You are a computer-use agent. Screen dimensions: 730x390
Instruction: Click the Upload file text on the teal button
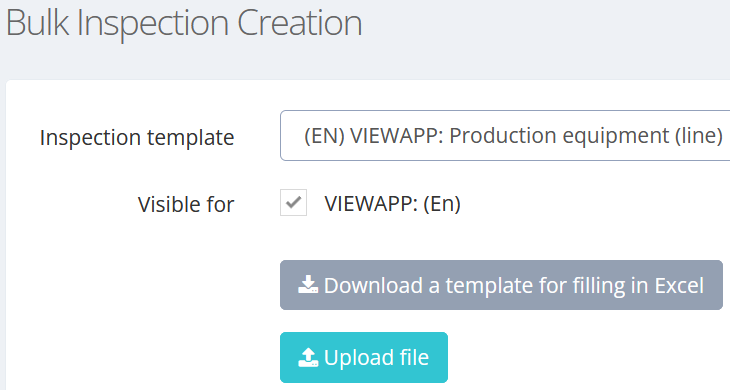(x=376, y=357)
